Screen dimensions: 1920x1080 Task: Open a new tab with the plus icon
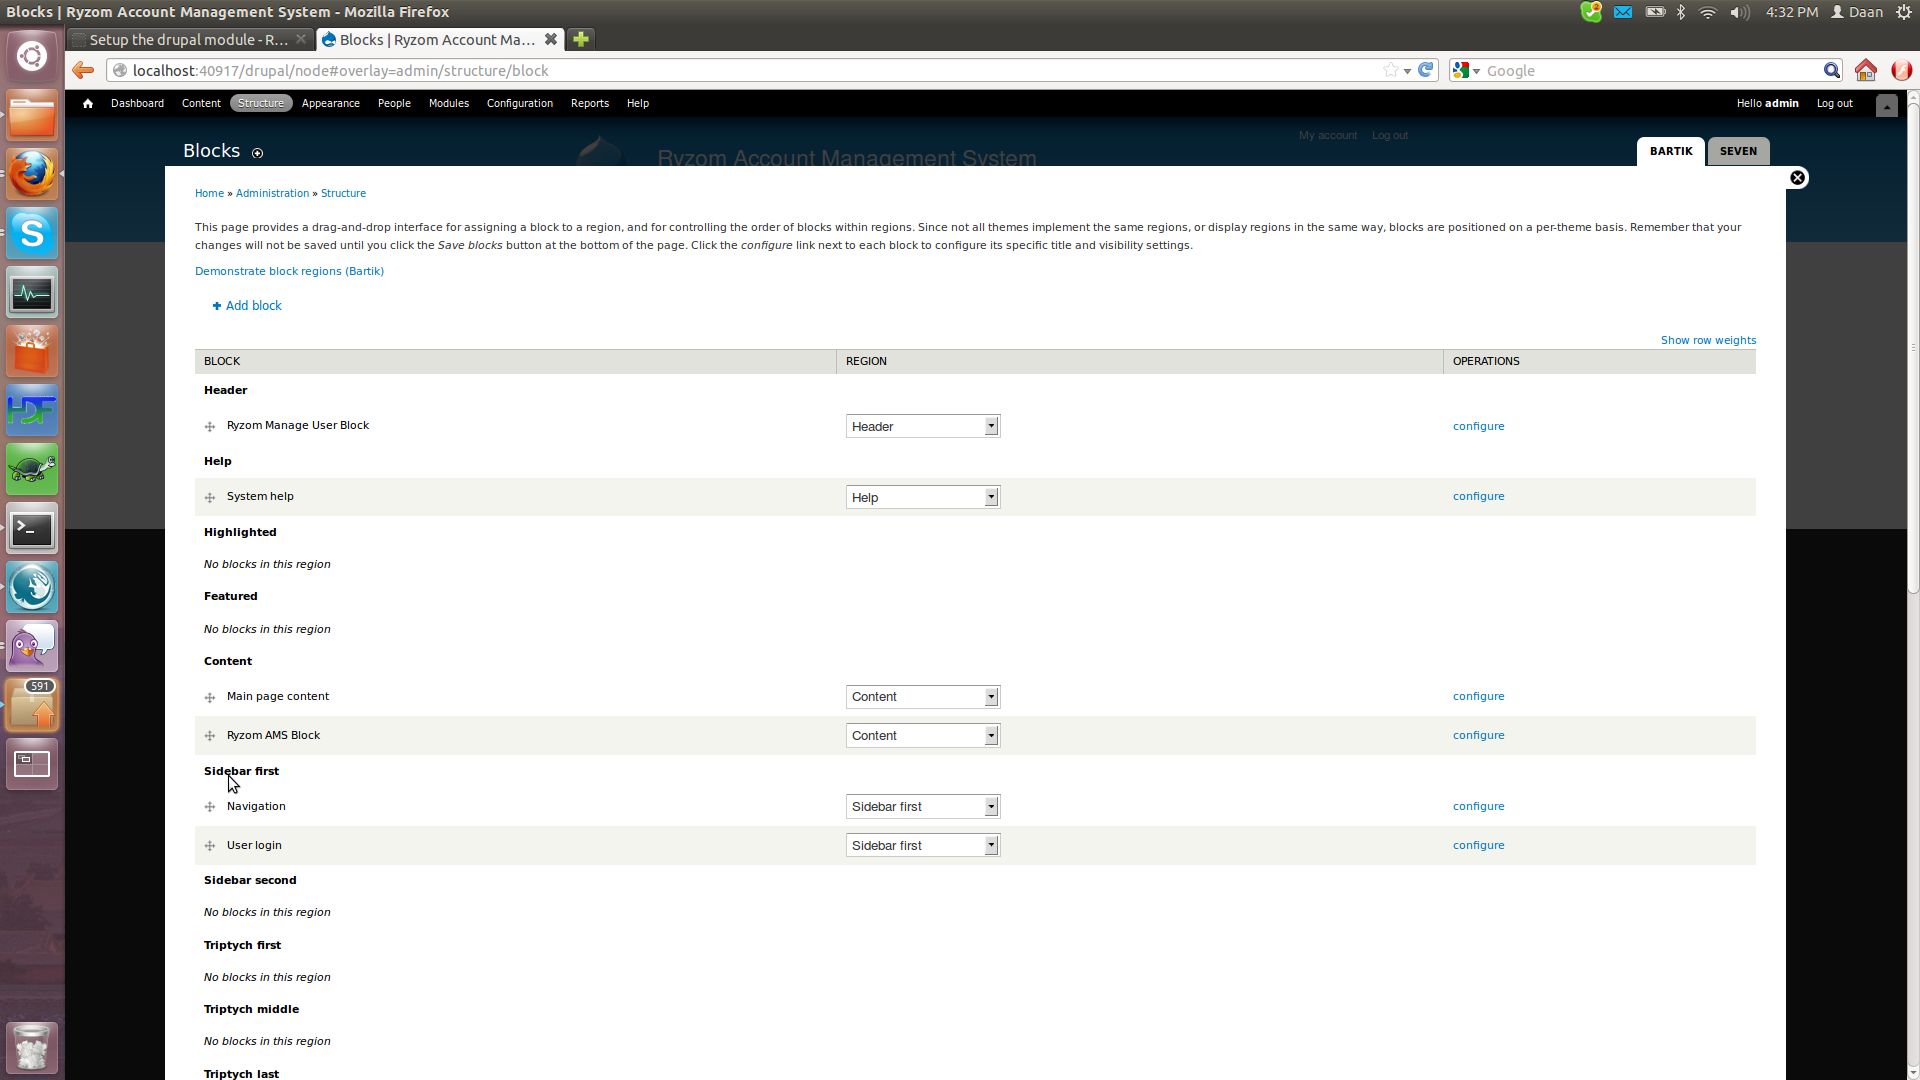coord(580,39)
